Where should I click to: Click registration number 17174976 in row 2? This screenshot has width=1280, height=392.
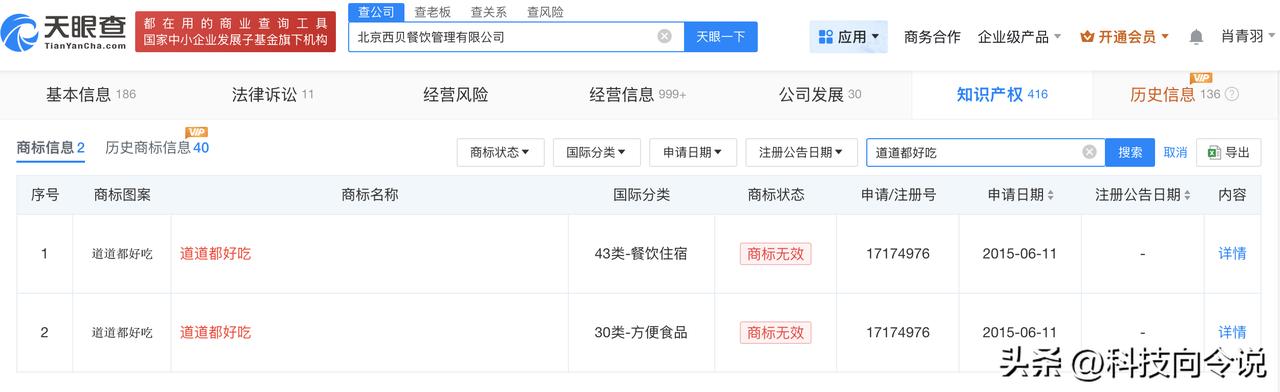(x=897, y=332)
